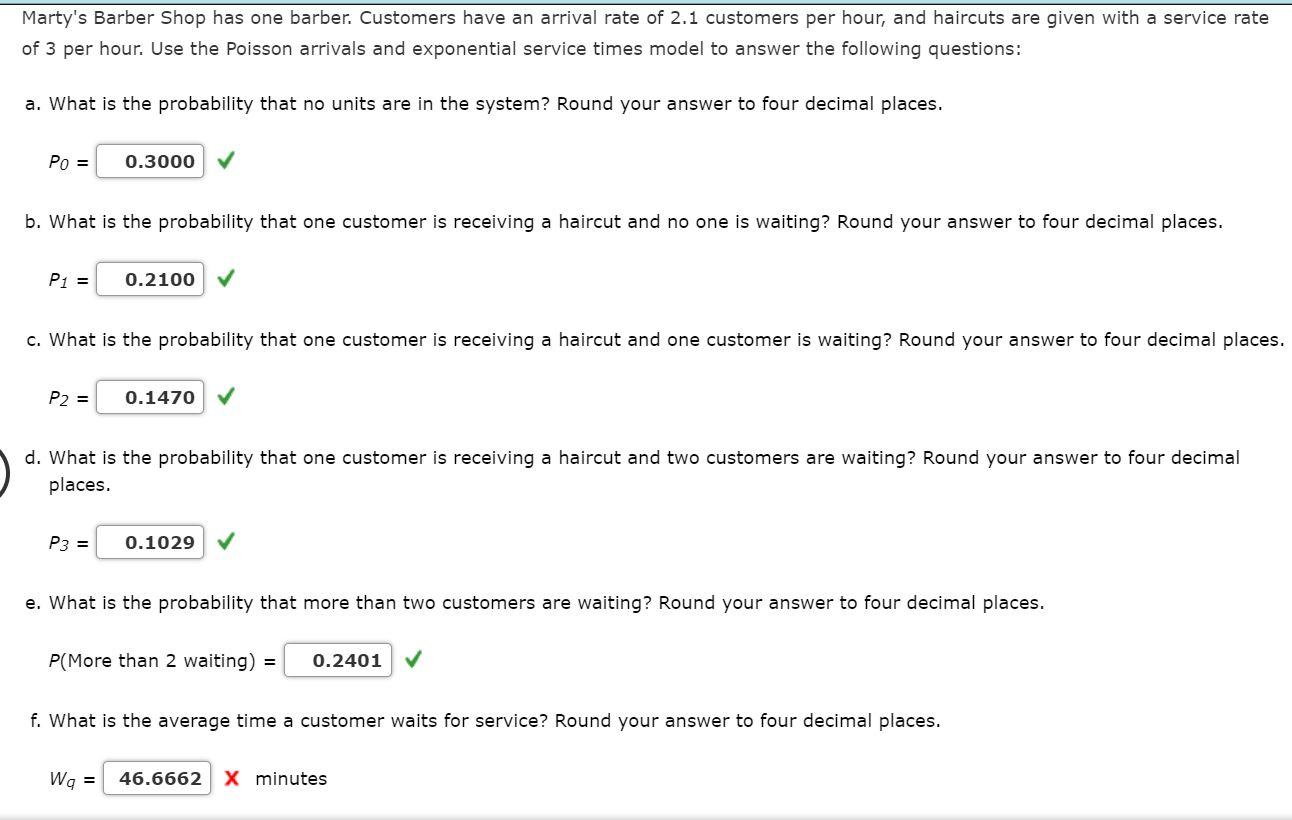Screen dimensions: 1292x820
Task: Click the partially visible circle on the left edge
Action: point(4,470)
